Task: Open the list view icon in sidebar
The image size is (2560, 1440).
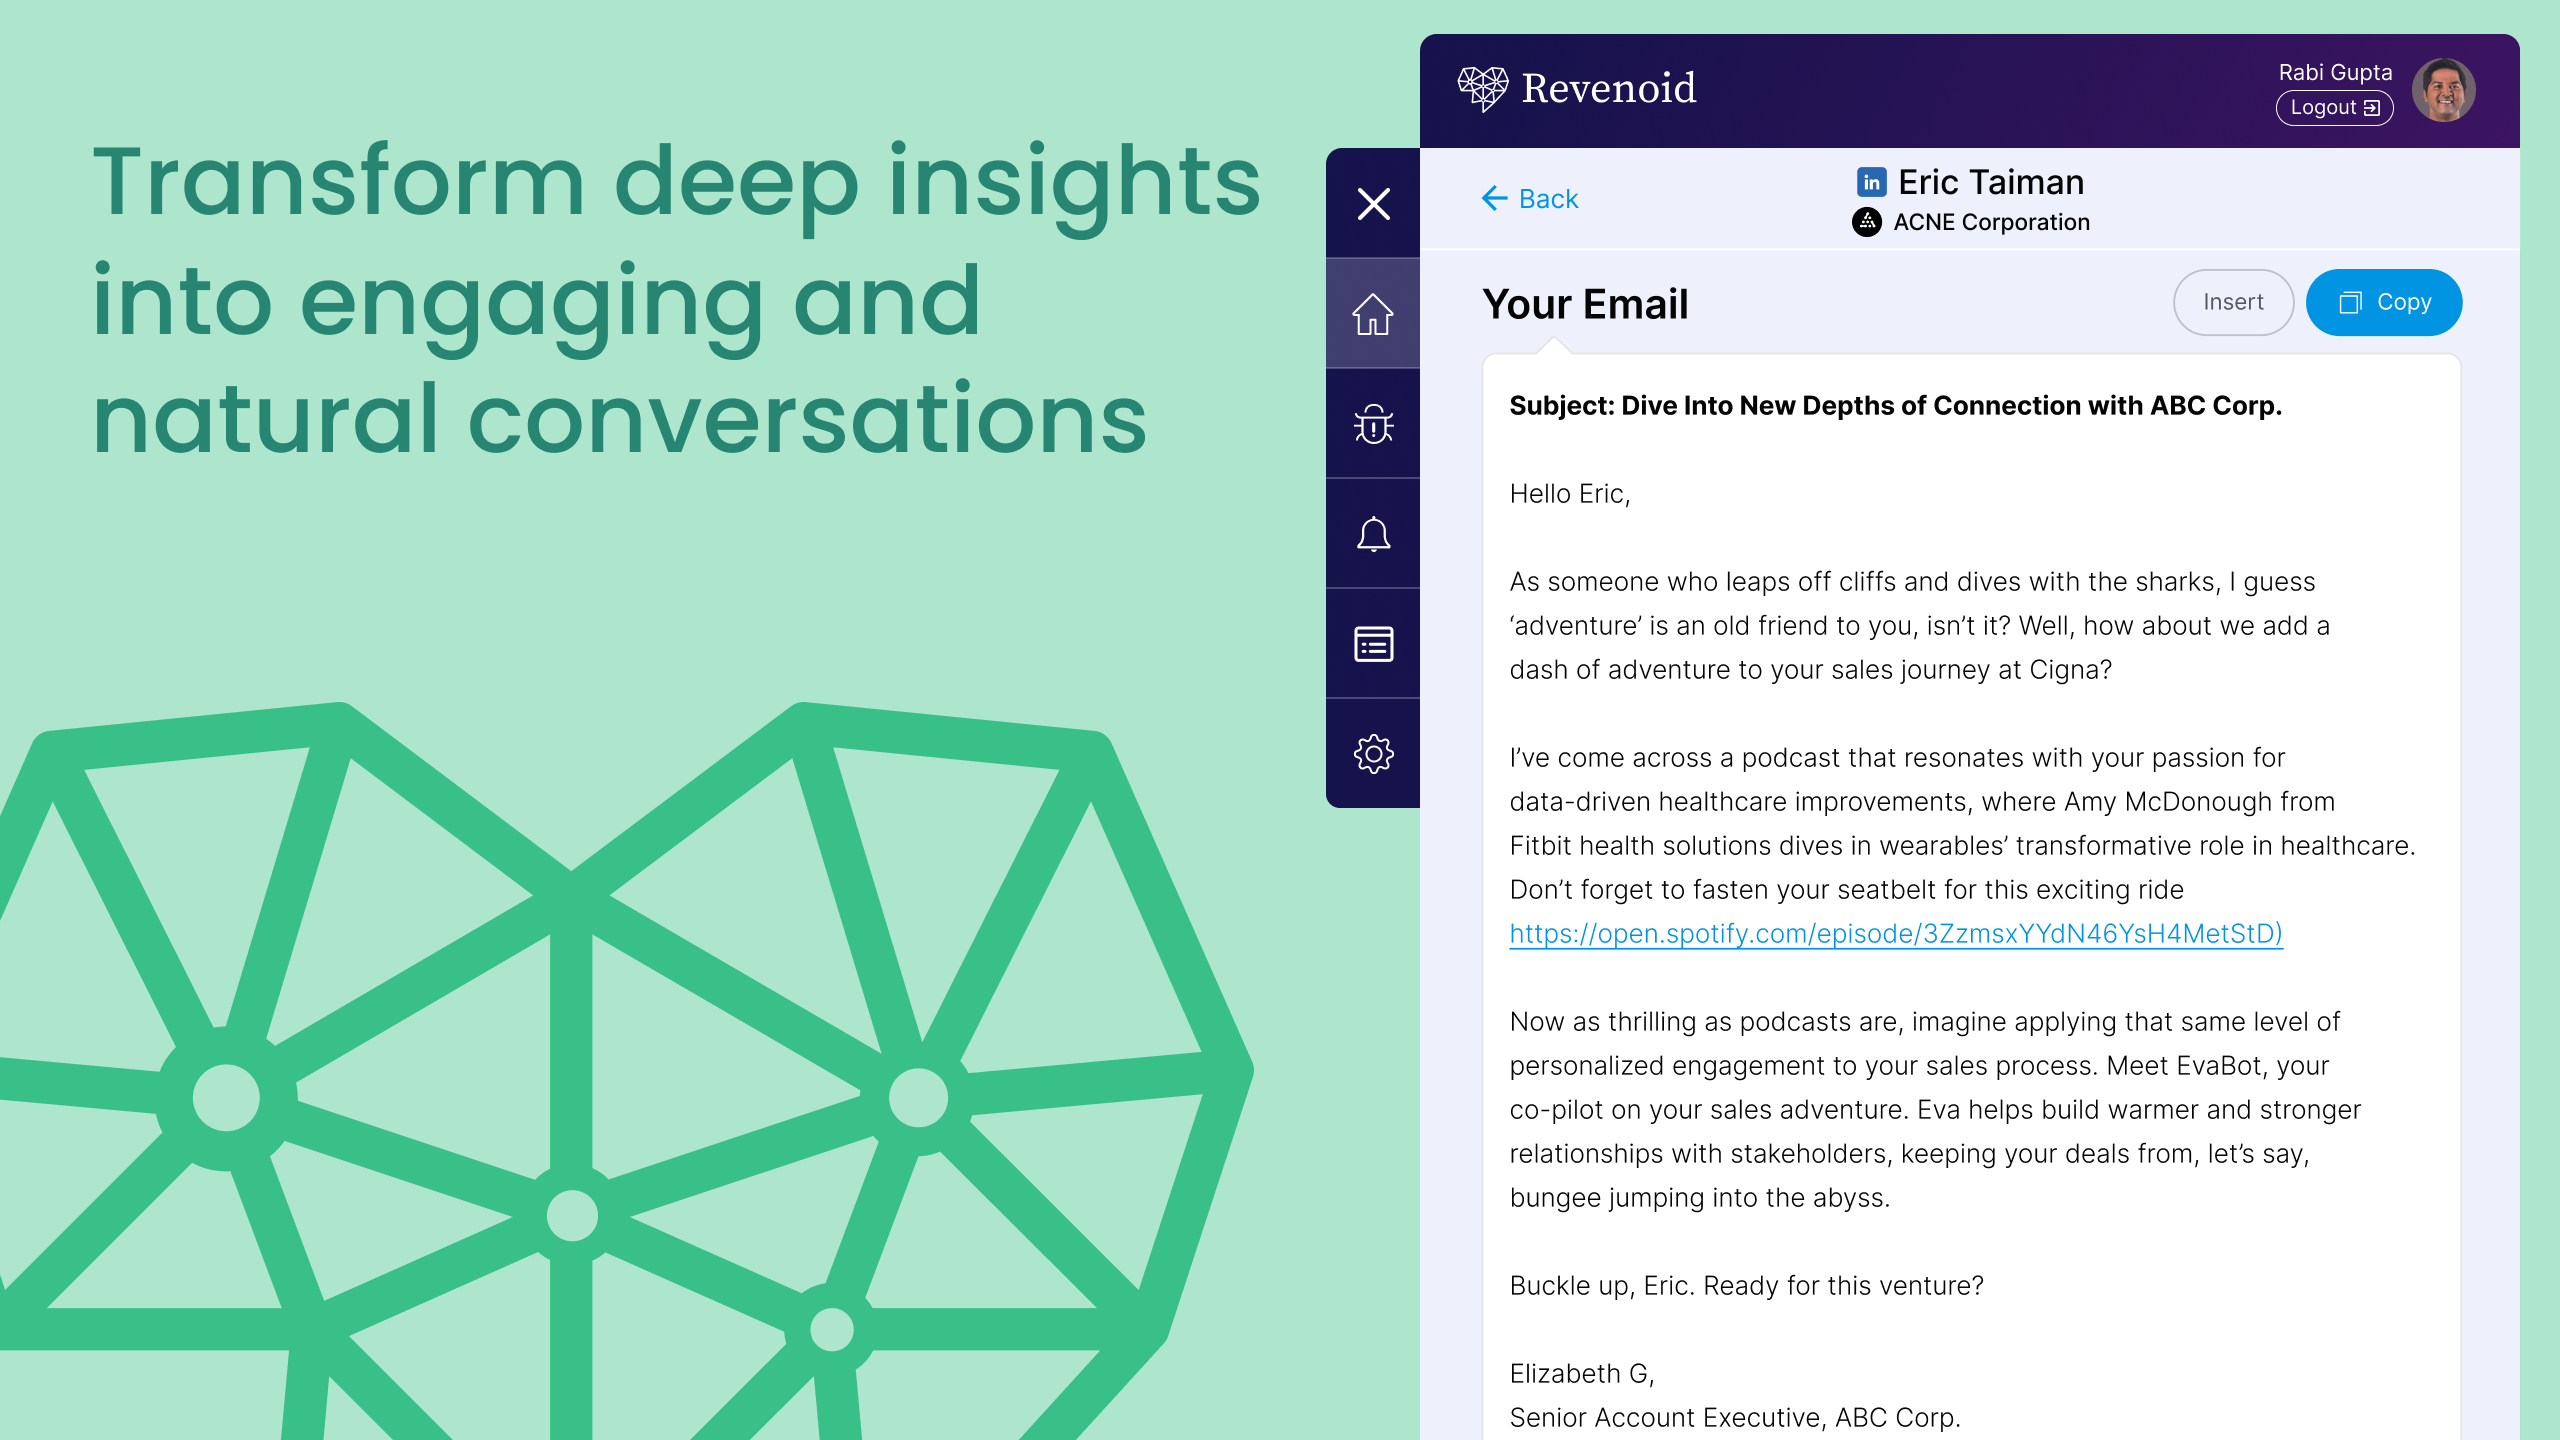Action: click(x=1373, y=644)
